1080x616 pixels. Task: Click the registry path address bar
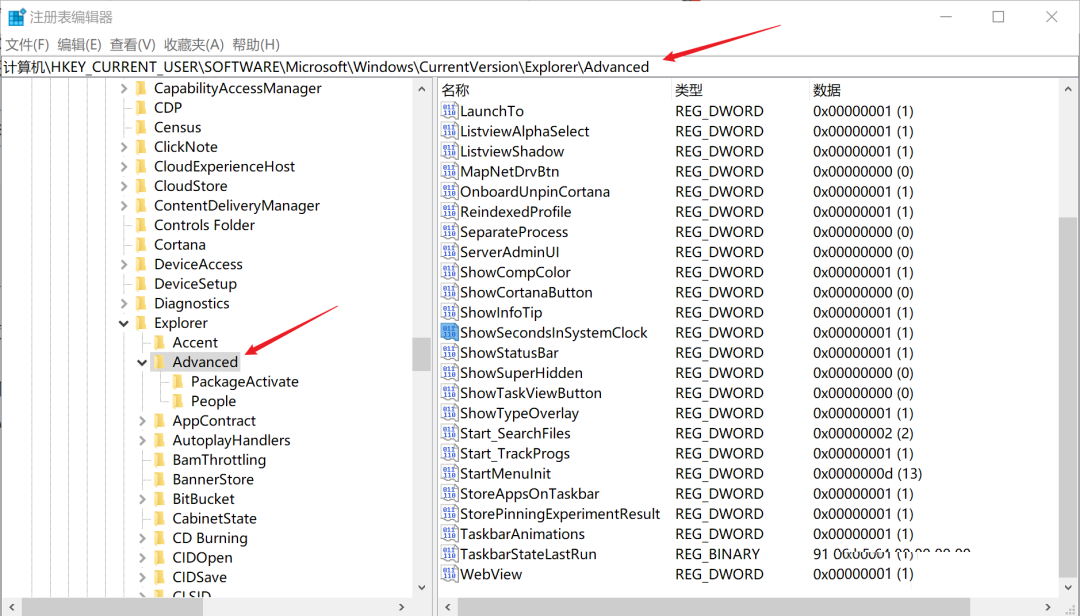(x=539, y=67)
